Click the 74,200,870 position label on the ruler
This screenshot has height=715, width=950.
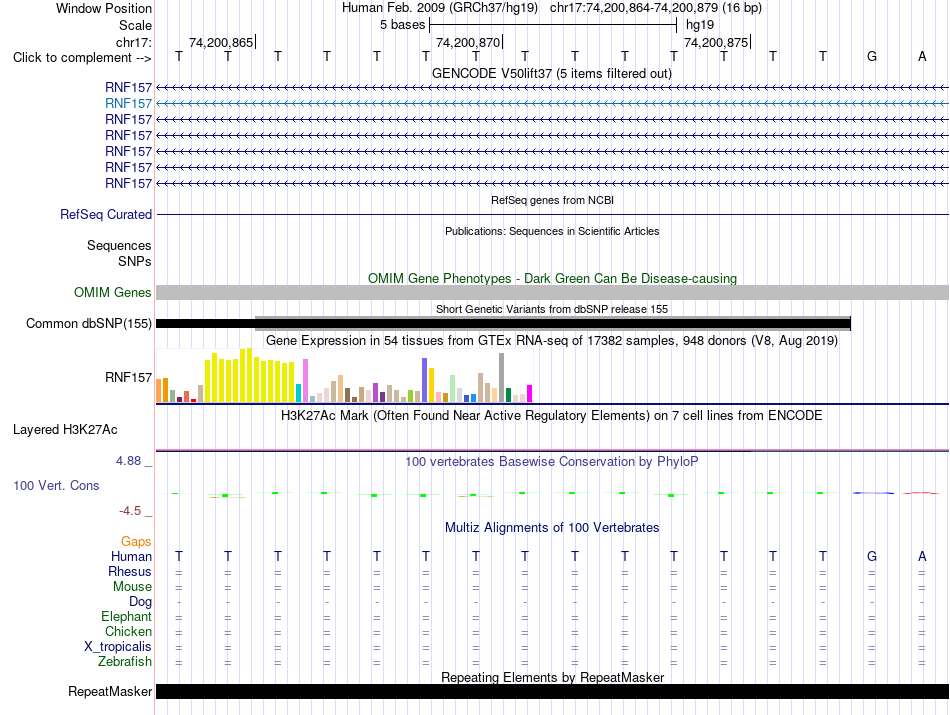click(468, 42)
